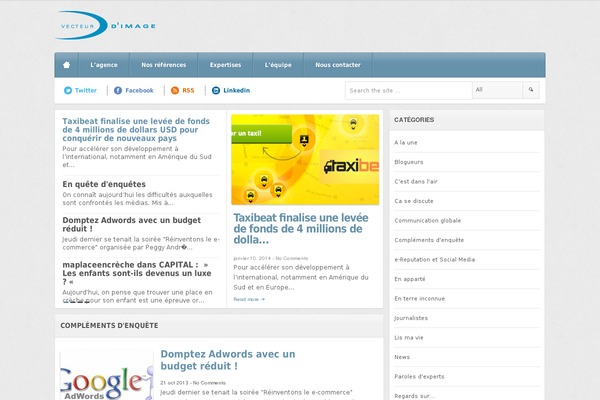Viewport: 600px width, 400px height.
Task: Click the Twitter bird icon
Action: [68, 90]
